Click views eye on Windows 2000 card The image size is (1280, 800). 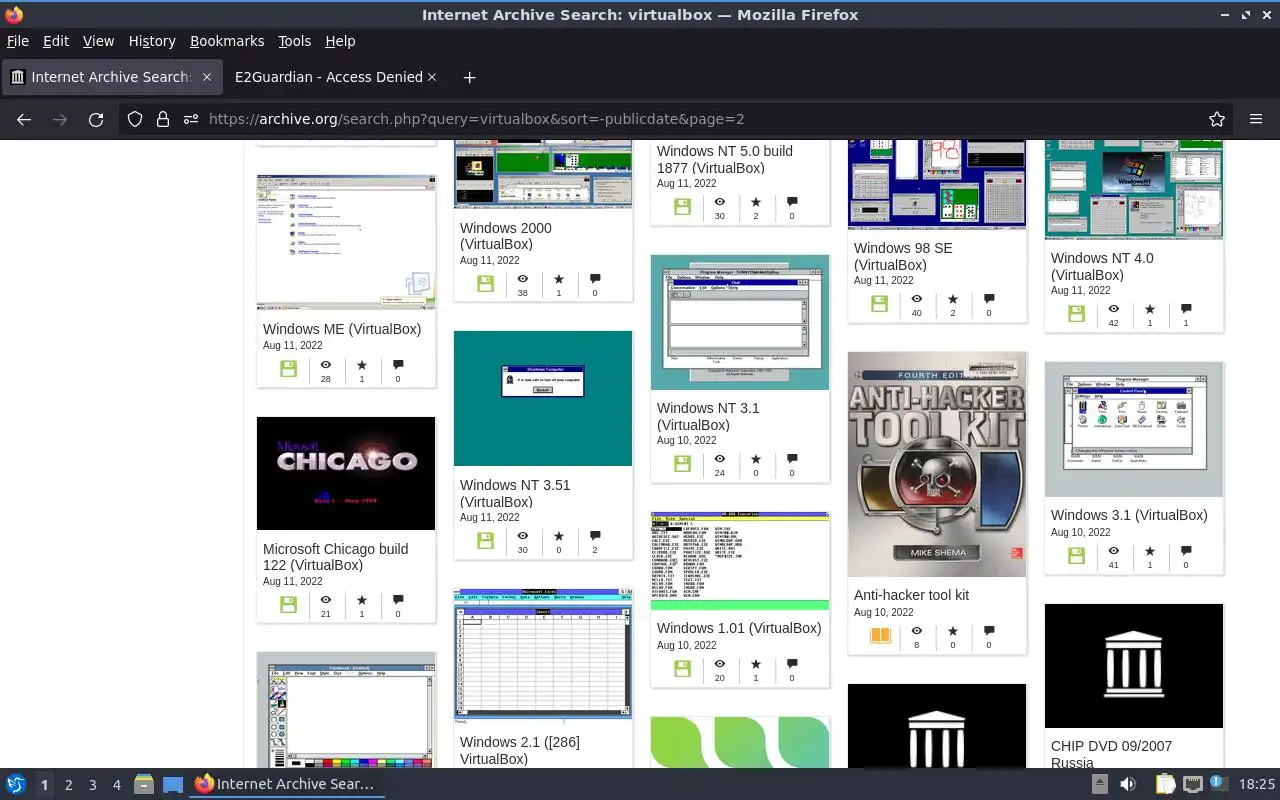pos(522,280)
